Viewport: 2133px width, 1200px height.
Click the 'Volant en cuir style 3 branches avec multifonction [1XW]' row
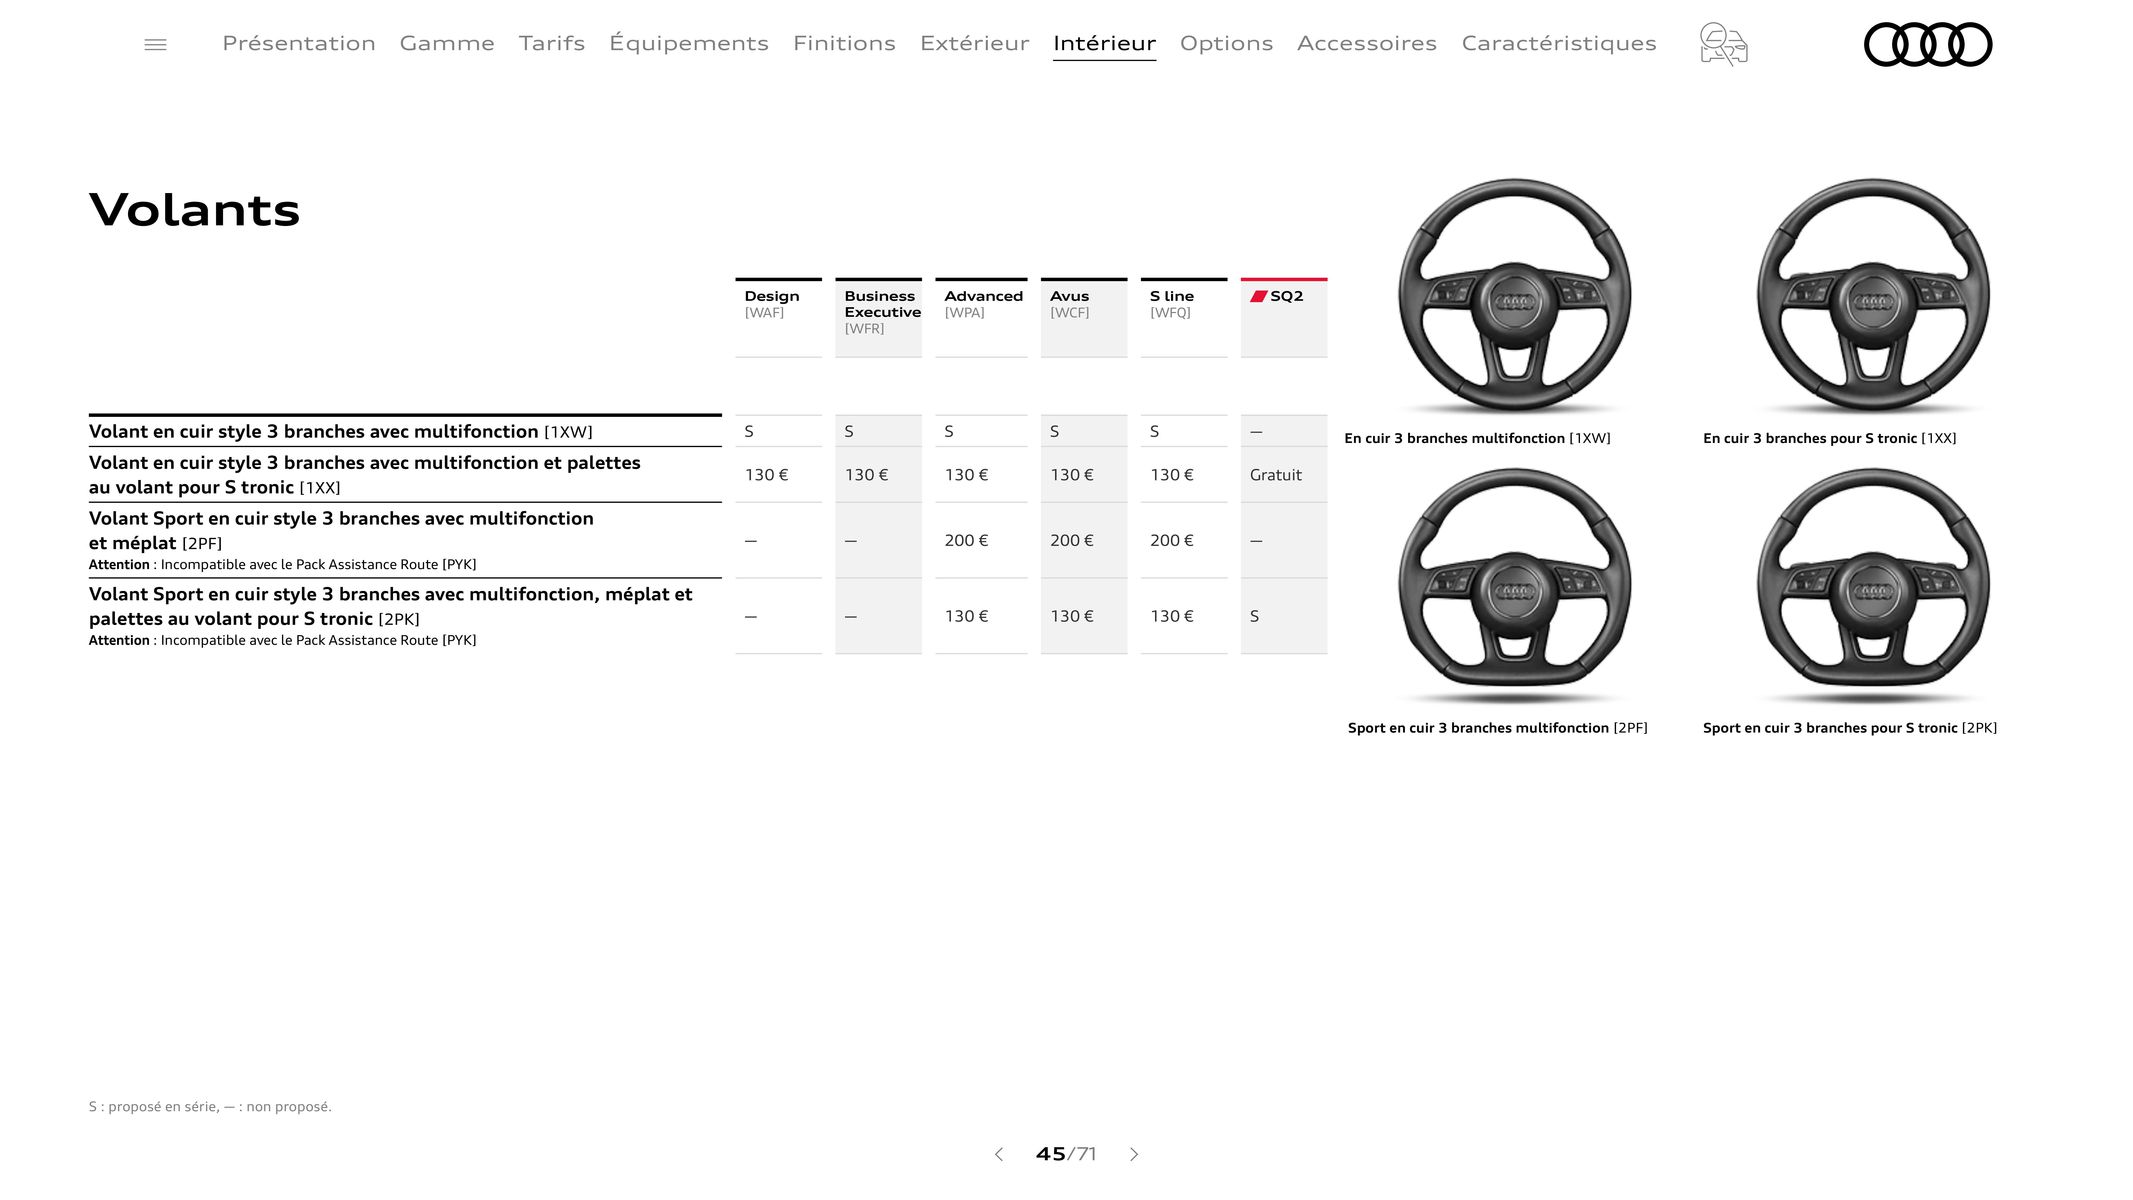[405, 431]
